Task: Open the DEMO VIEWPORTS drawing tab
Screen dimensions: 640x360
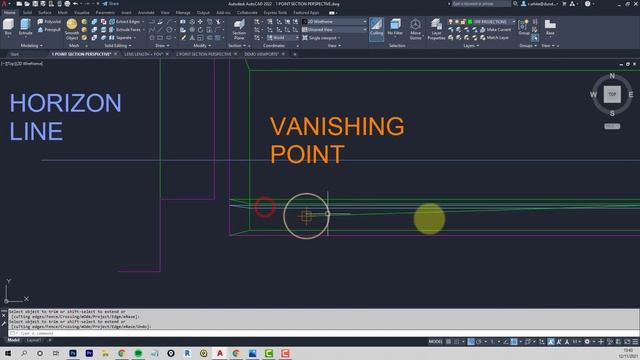Action: [261, 54]
